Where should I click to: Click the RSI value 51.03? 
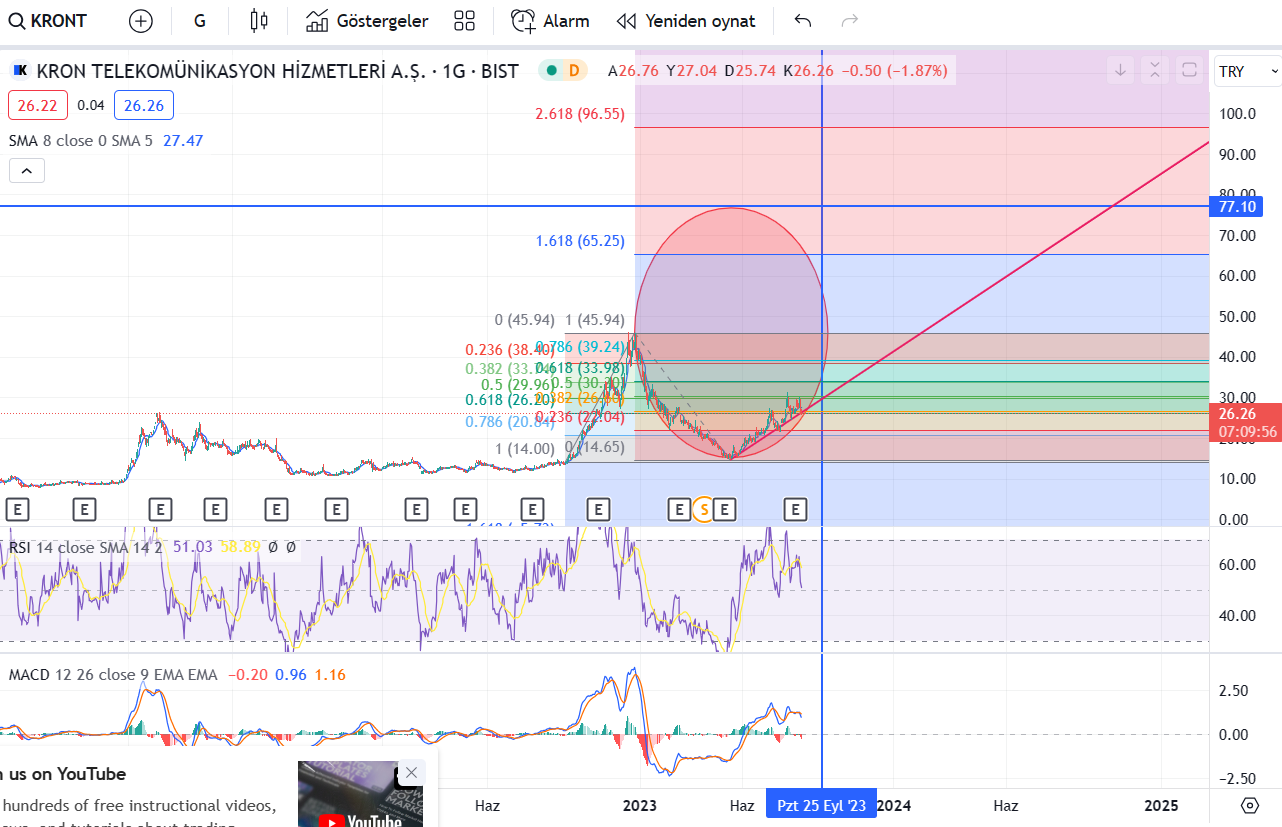[x=193, y=547]
